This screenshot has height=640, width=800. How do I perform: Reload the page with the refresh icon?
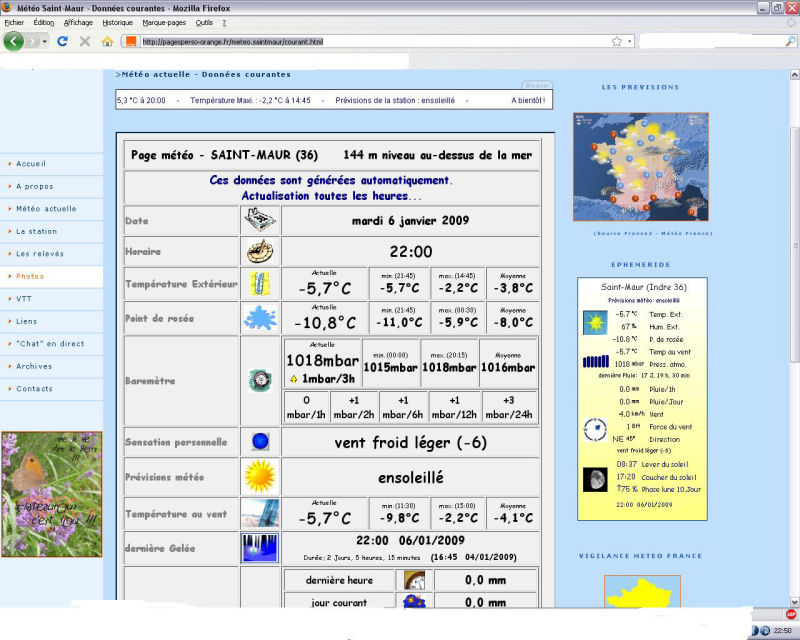coord(63,42)
